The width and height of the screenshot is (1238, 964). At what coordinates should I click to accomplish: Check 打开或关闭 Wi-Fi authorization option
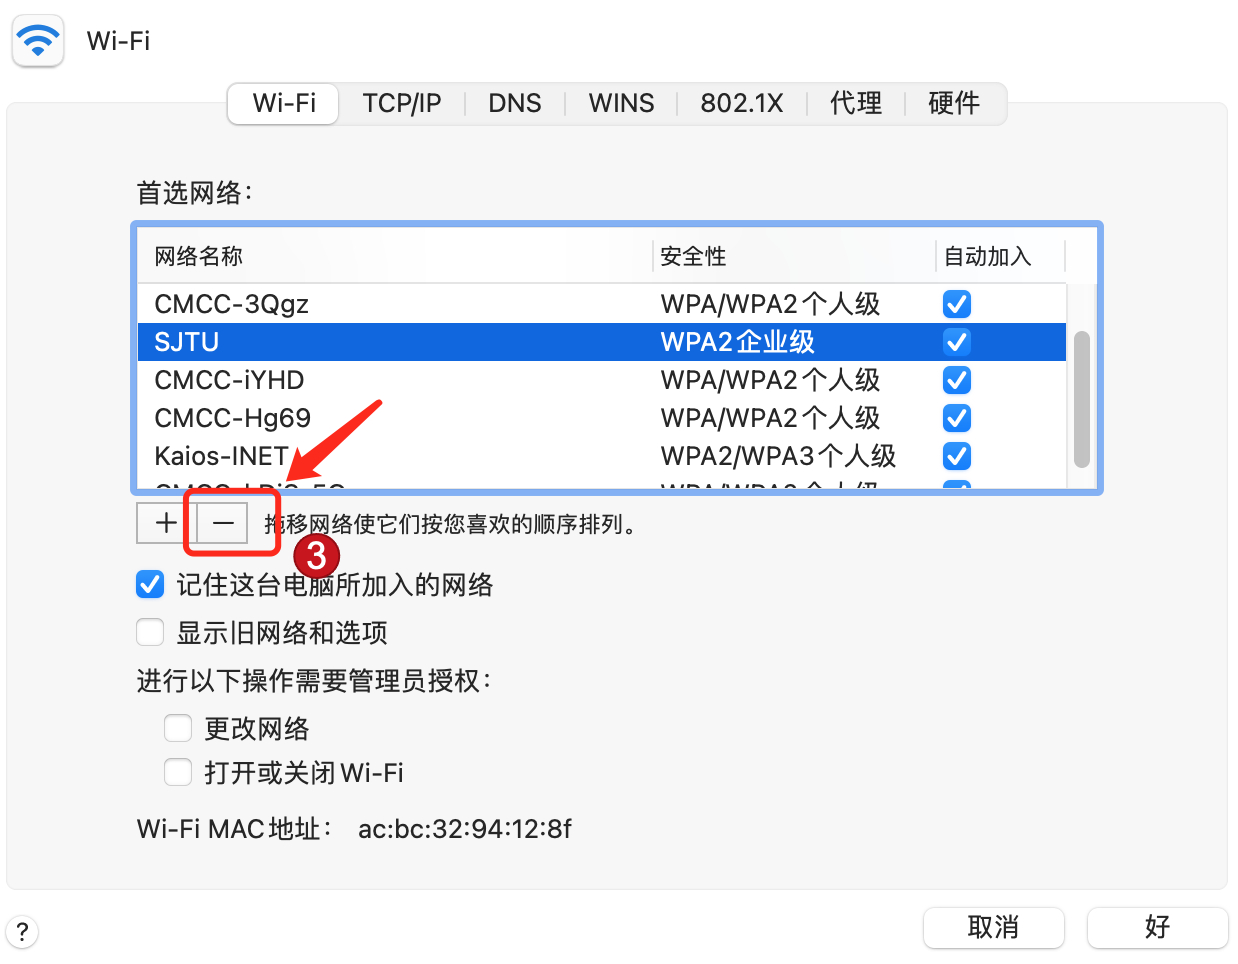click(x=178, y=772)
